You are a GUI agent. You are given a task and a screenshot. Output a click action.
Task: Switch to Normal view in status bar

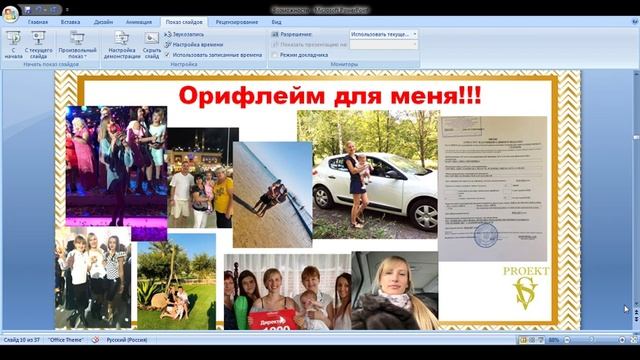[523, 340]
